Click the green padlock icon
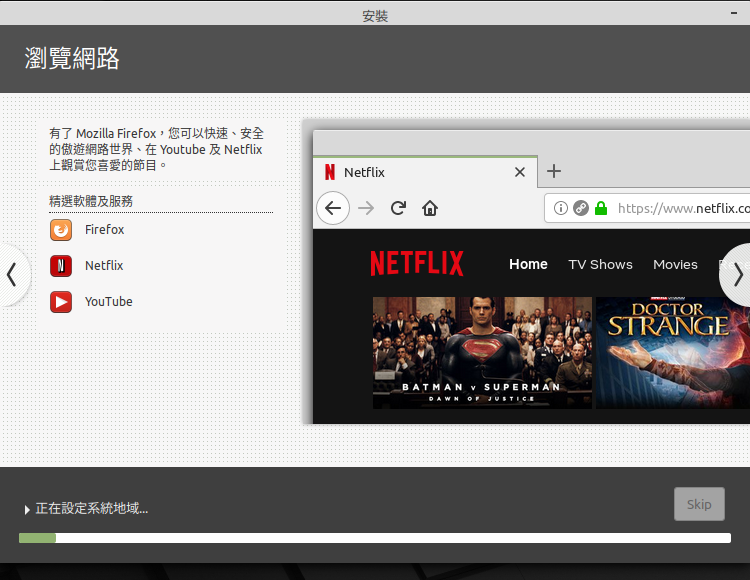 (x=601, y=208)
